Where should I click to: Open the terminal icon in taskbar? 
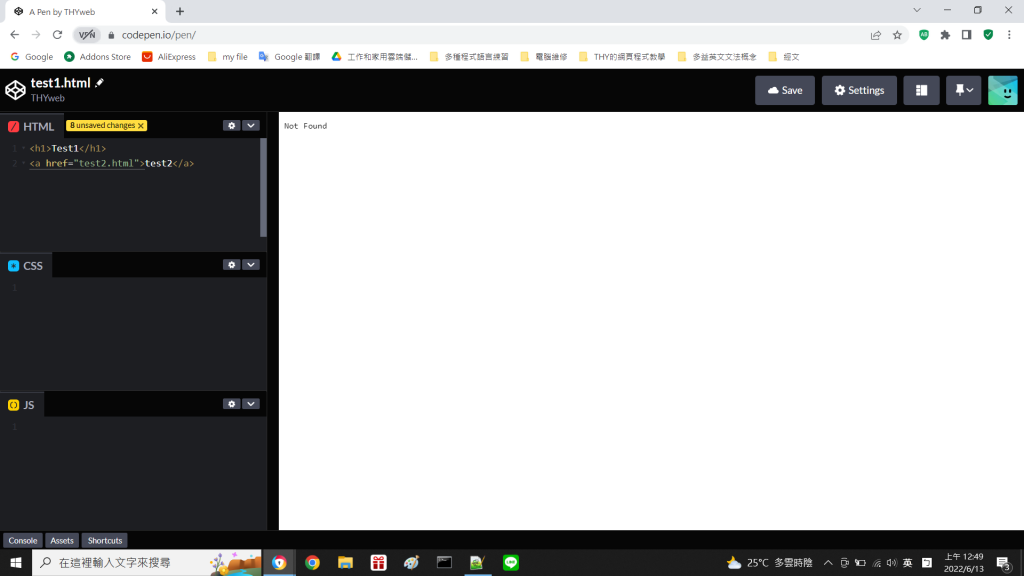(444, 562)
